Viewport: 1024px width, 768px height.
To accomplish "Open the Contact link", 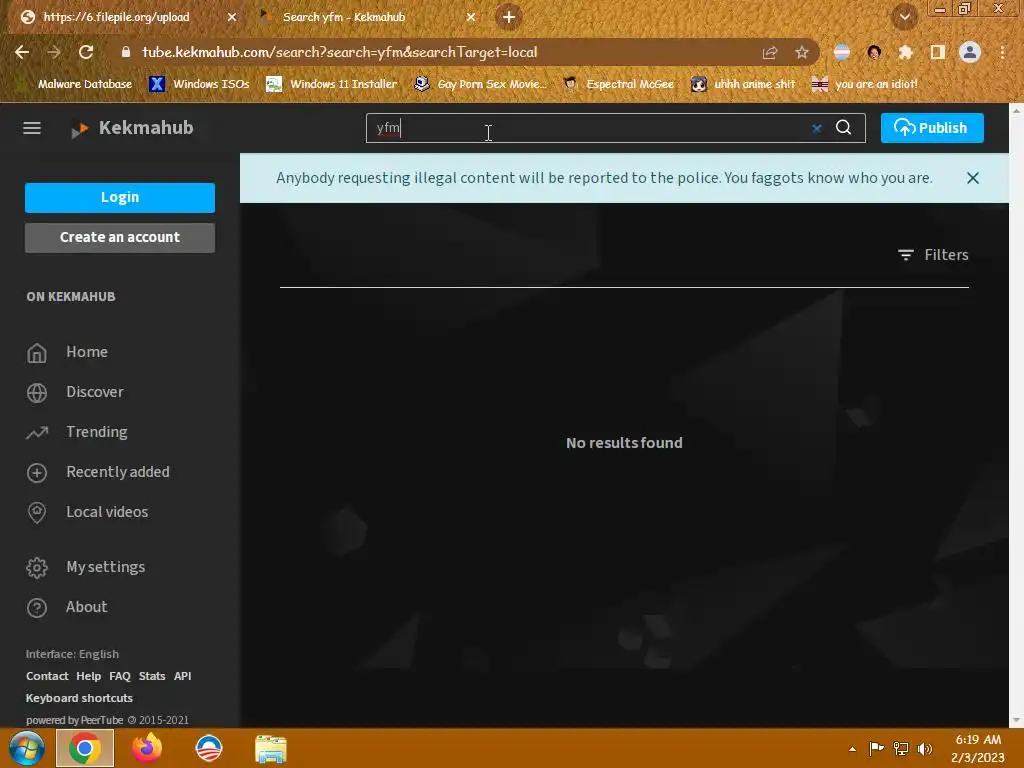I will point(47,676).
